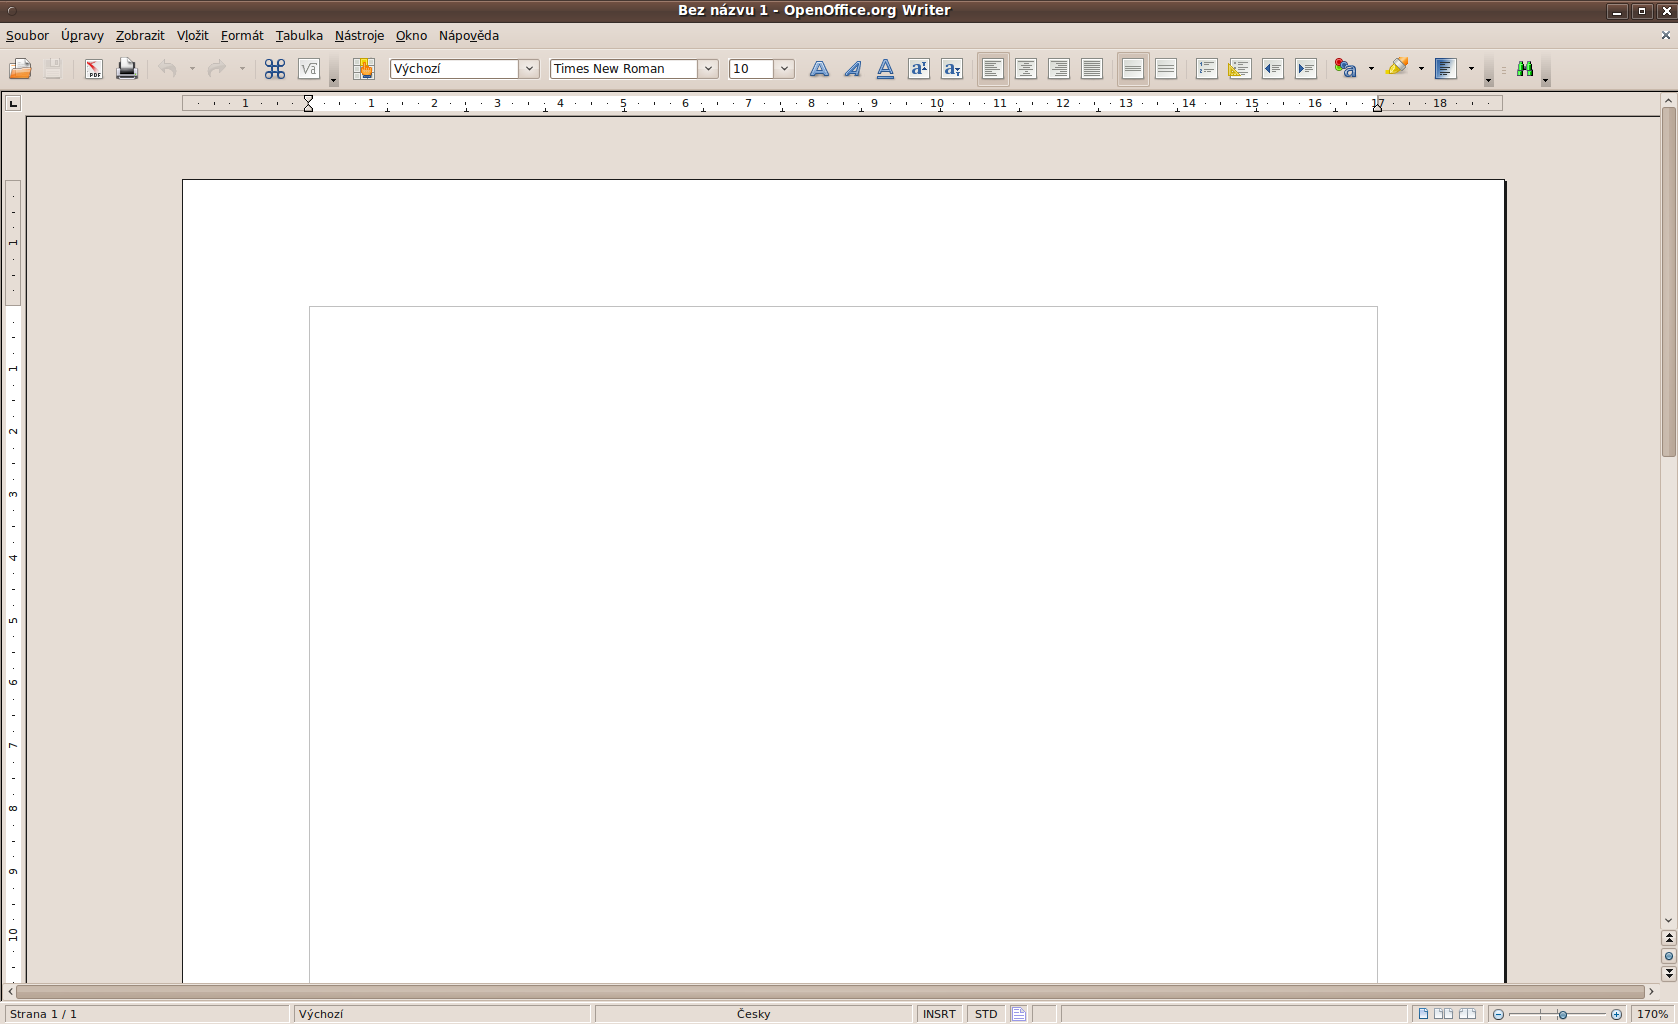This screenshot has height=1024, width=1678.
Task: Insert a formula with the square-root icon
Action: click(x=309, y=69)
